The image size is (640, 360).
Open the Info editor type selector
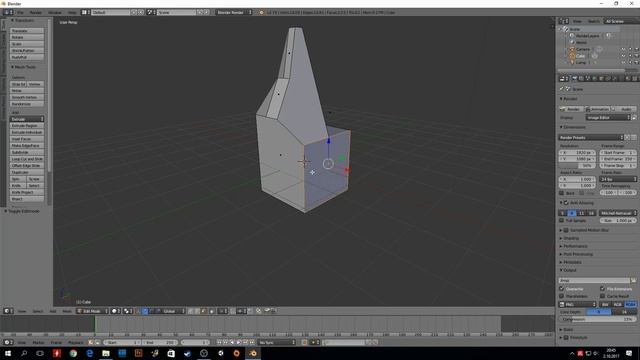[x=8, y=12]
